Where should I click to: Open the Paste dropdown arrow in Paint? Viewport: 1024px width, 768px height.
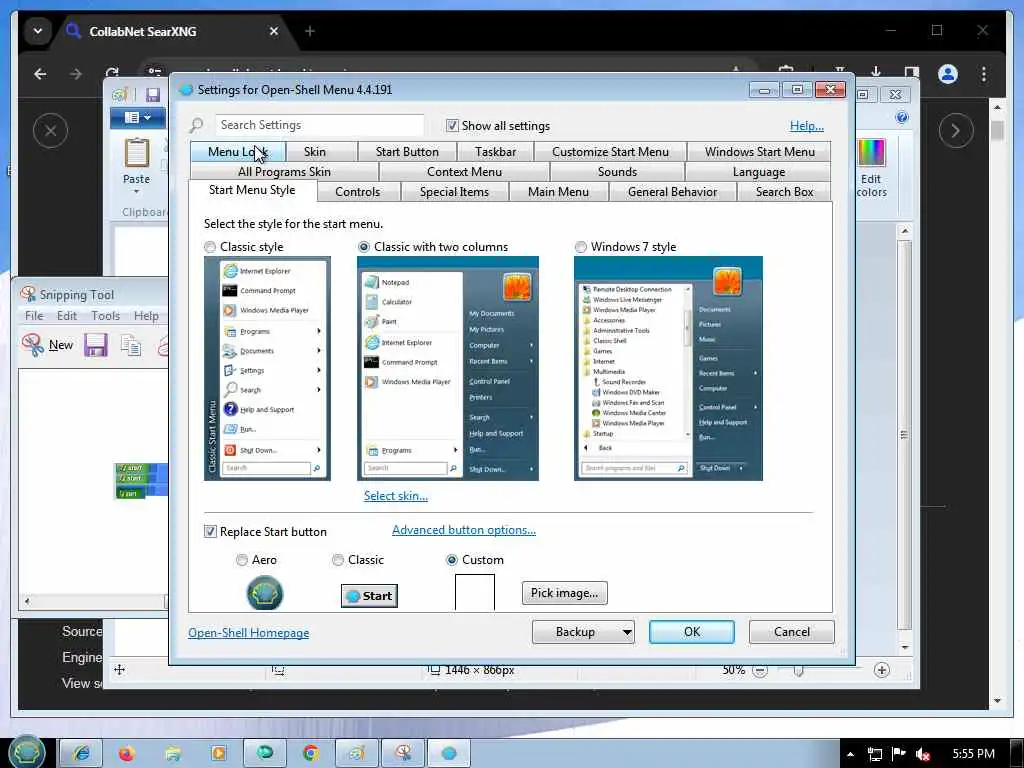136,191
